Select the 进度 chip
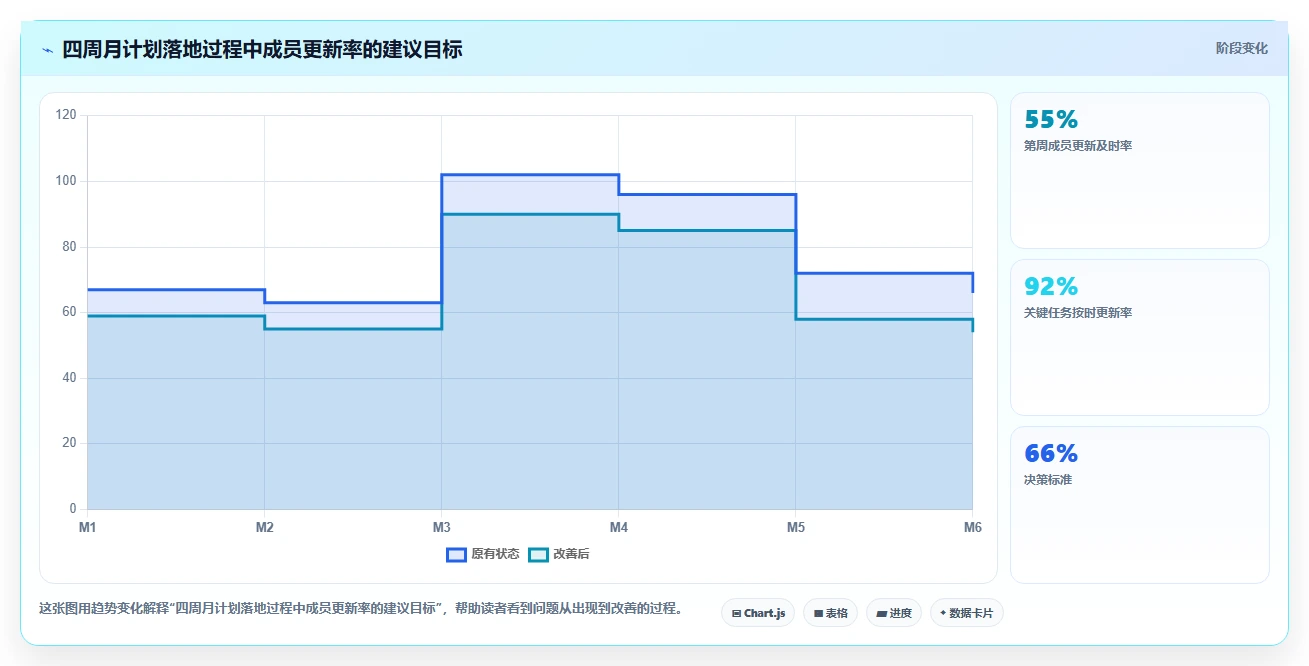The height and width of the screenshot is (666, 1309). pos(894,613)
